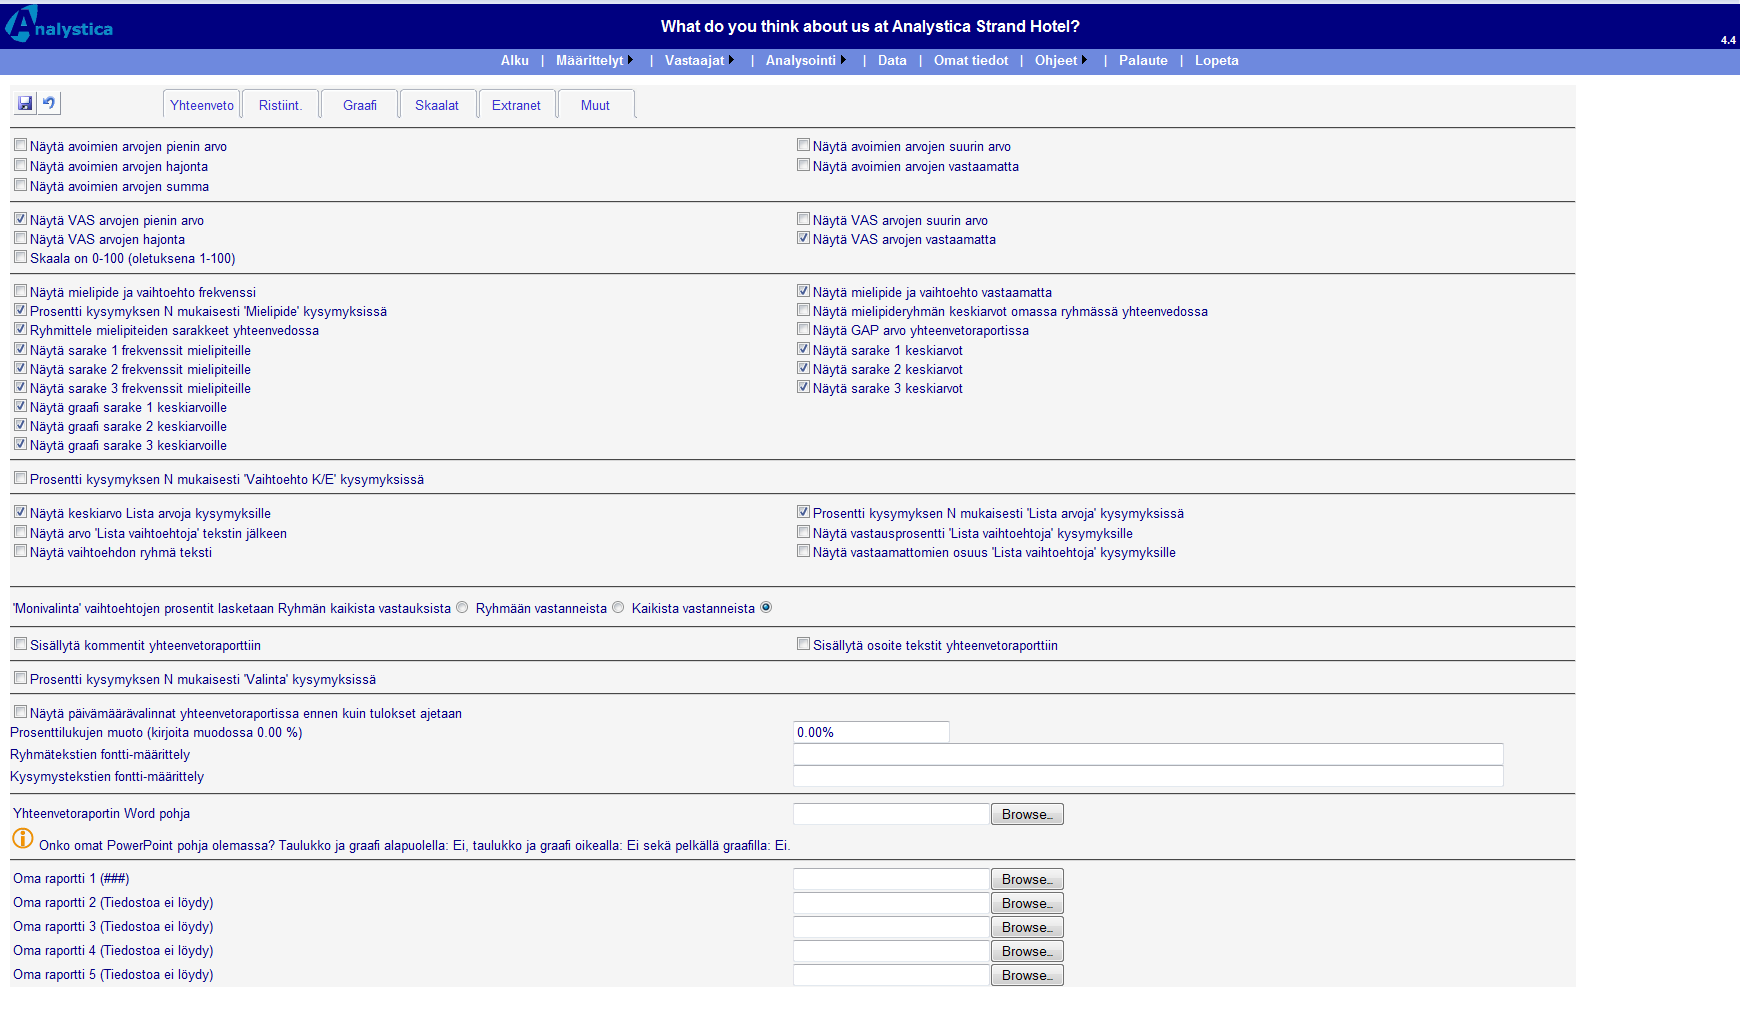Check Näytä VAS arvojen hajonta
The image size is (1740, 1016).
coord(20,238)
